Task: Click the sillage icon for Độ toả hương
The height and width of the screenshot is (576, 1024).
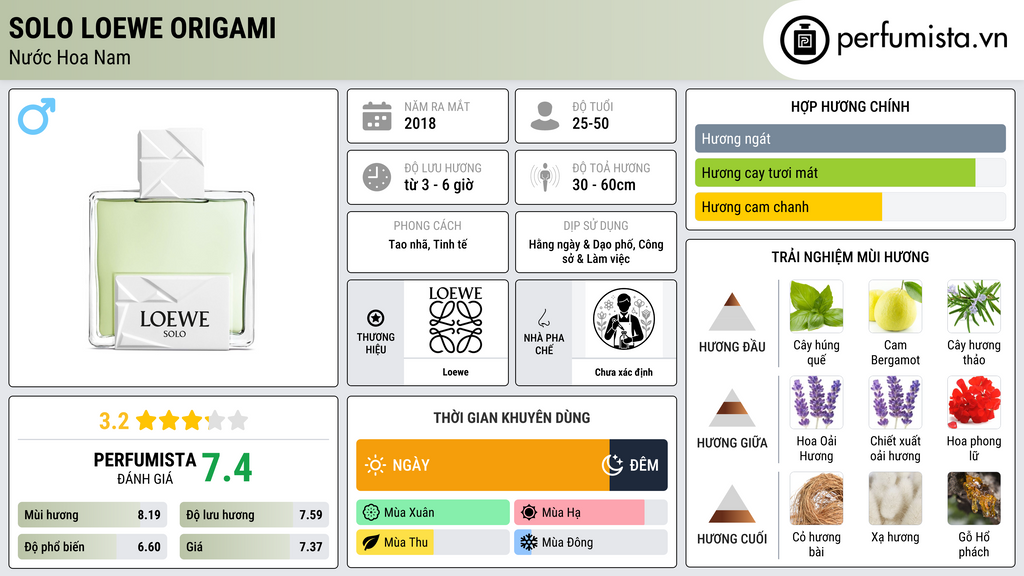Action: coord(545,177)
